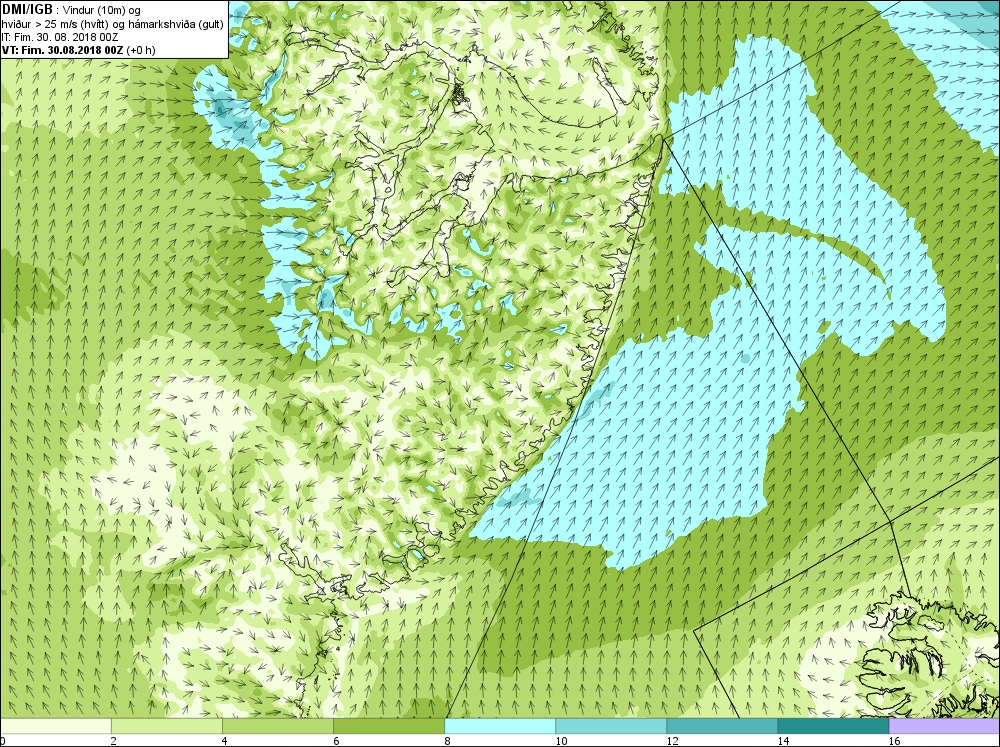Click the 4–6 m/s green legend swatch
1000x747 pixels.
pyautogui.click(x=278, y=726)
